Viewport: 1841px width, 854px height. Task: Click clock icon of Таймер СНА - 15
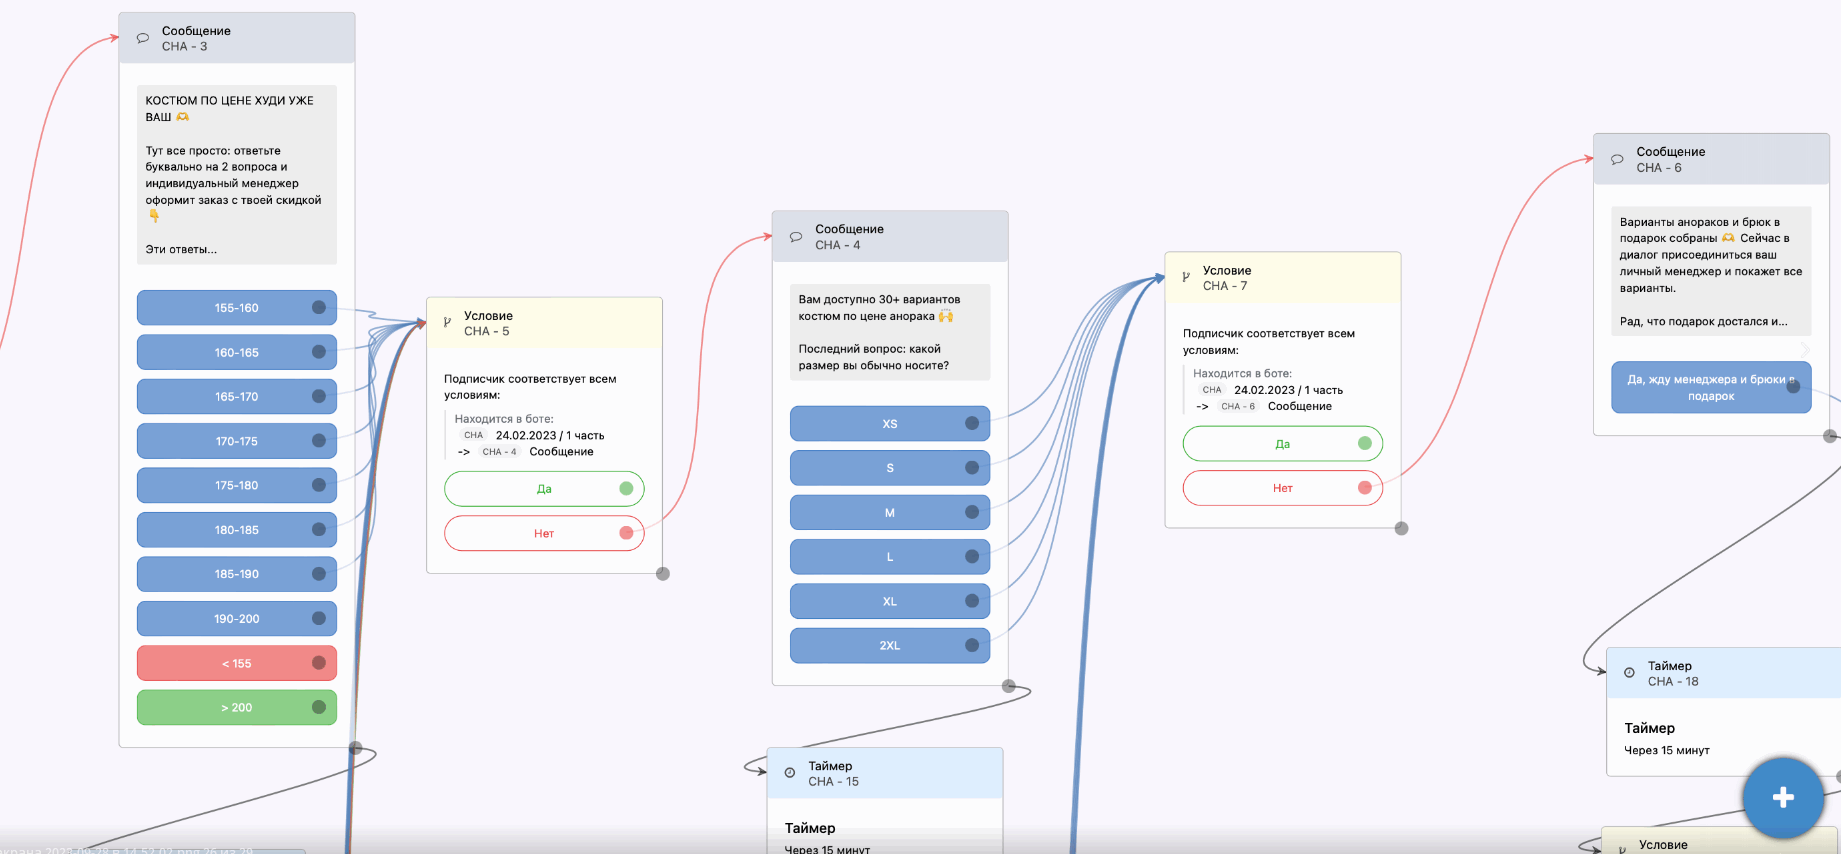[x=790, y=773]
